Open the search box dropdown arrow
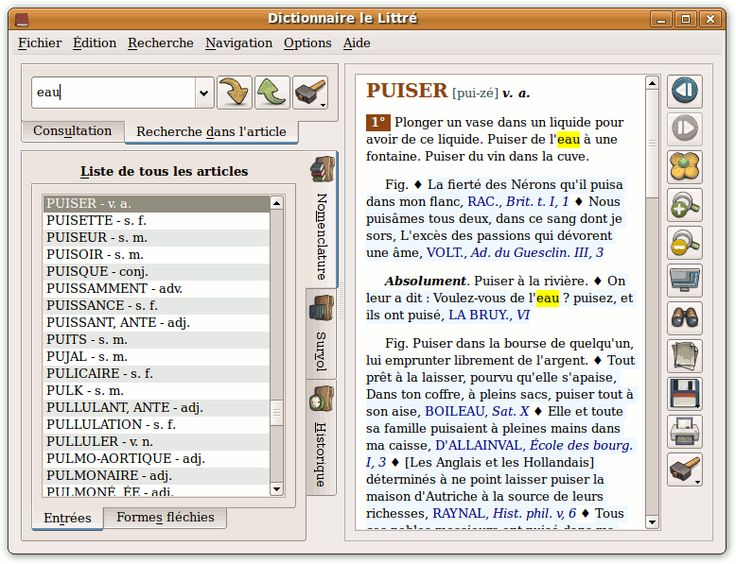The image size is (736, 564). [204, 93]
